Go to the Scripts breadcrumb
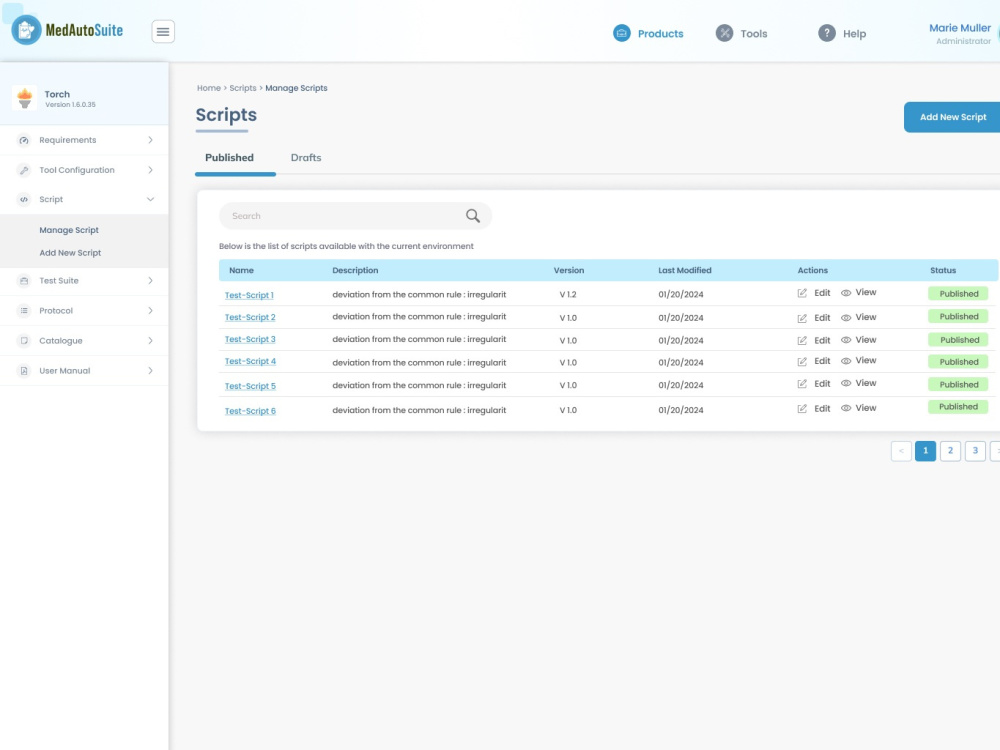 coord(243,88)
